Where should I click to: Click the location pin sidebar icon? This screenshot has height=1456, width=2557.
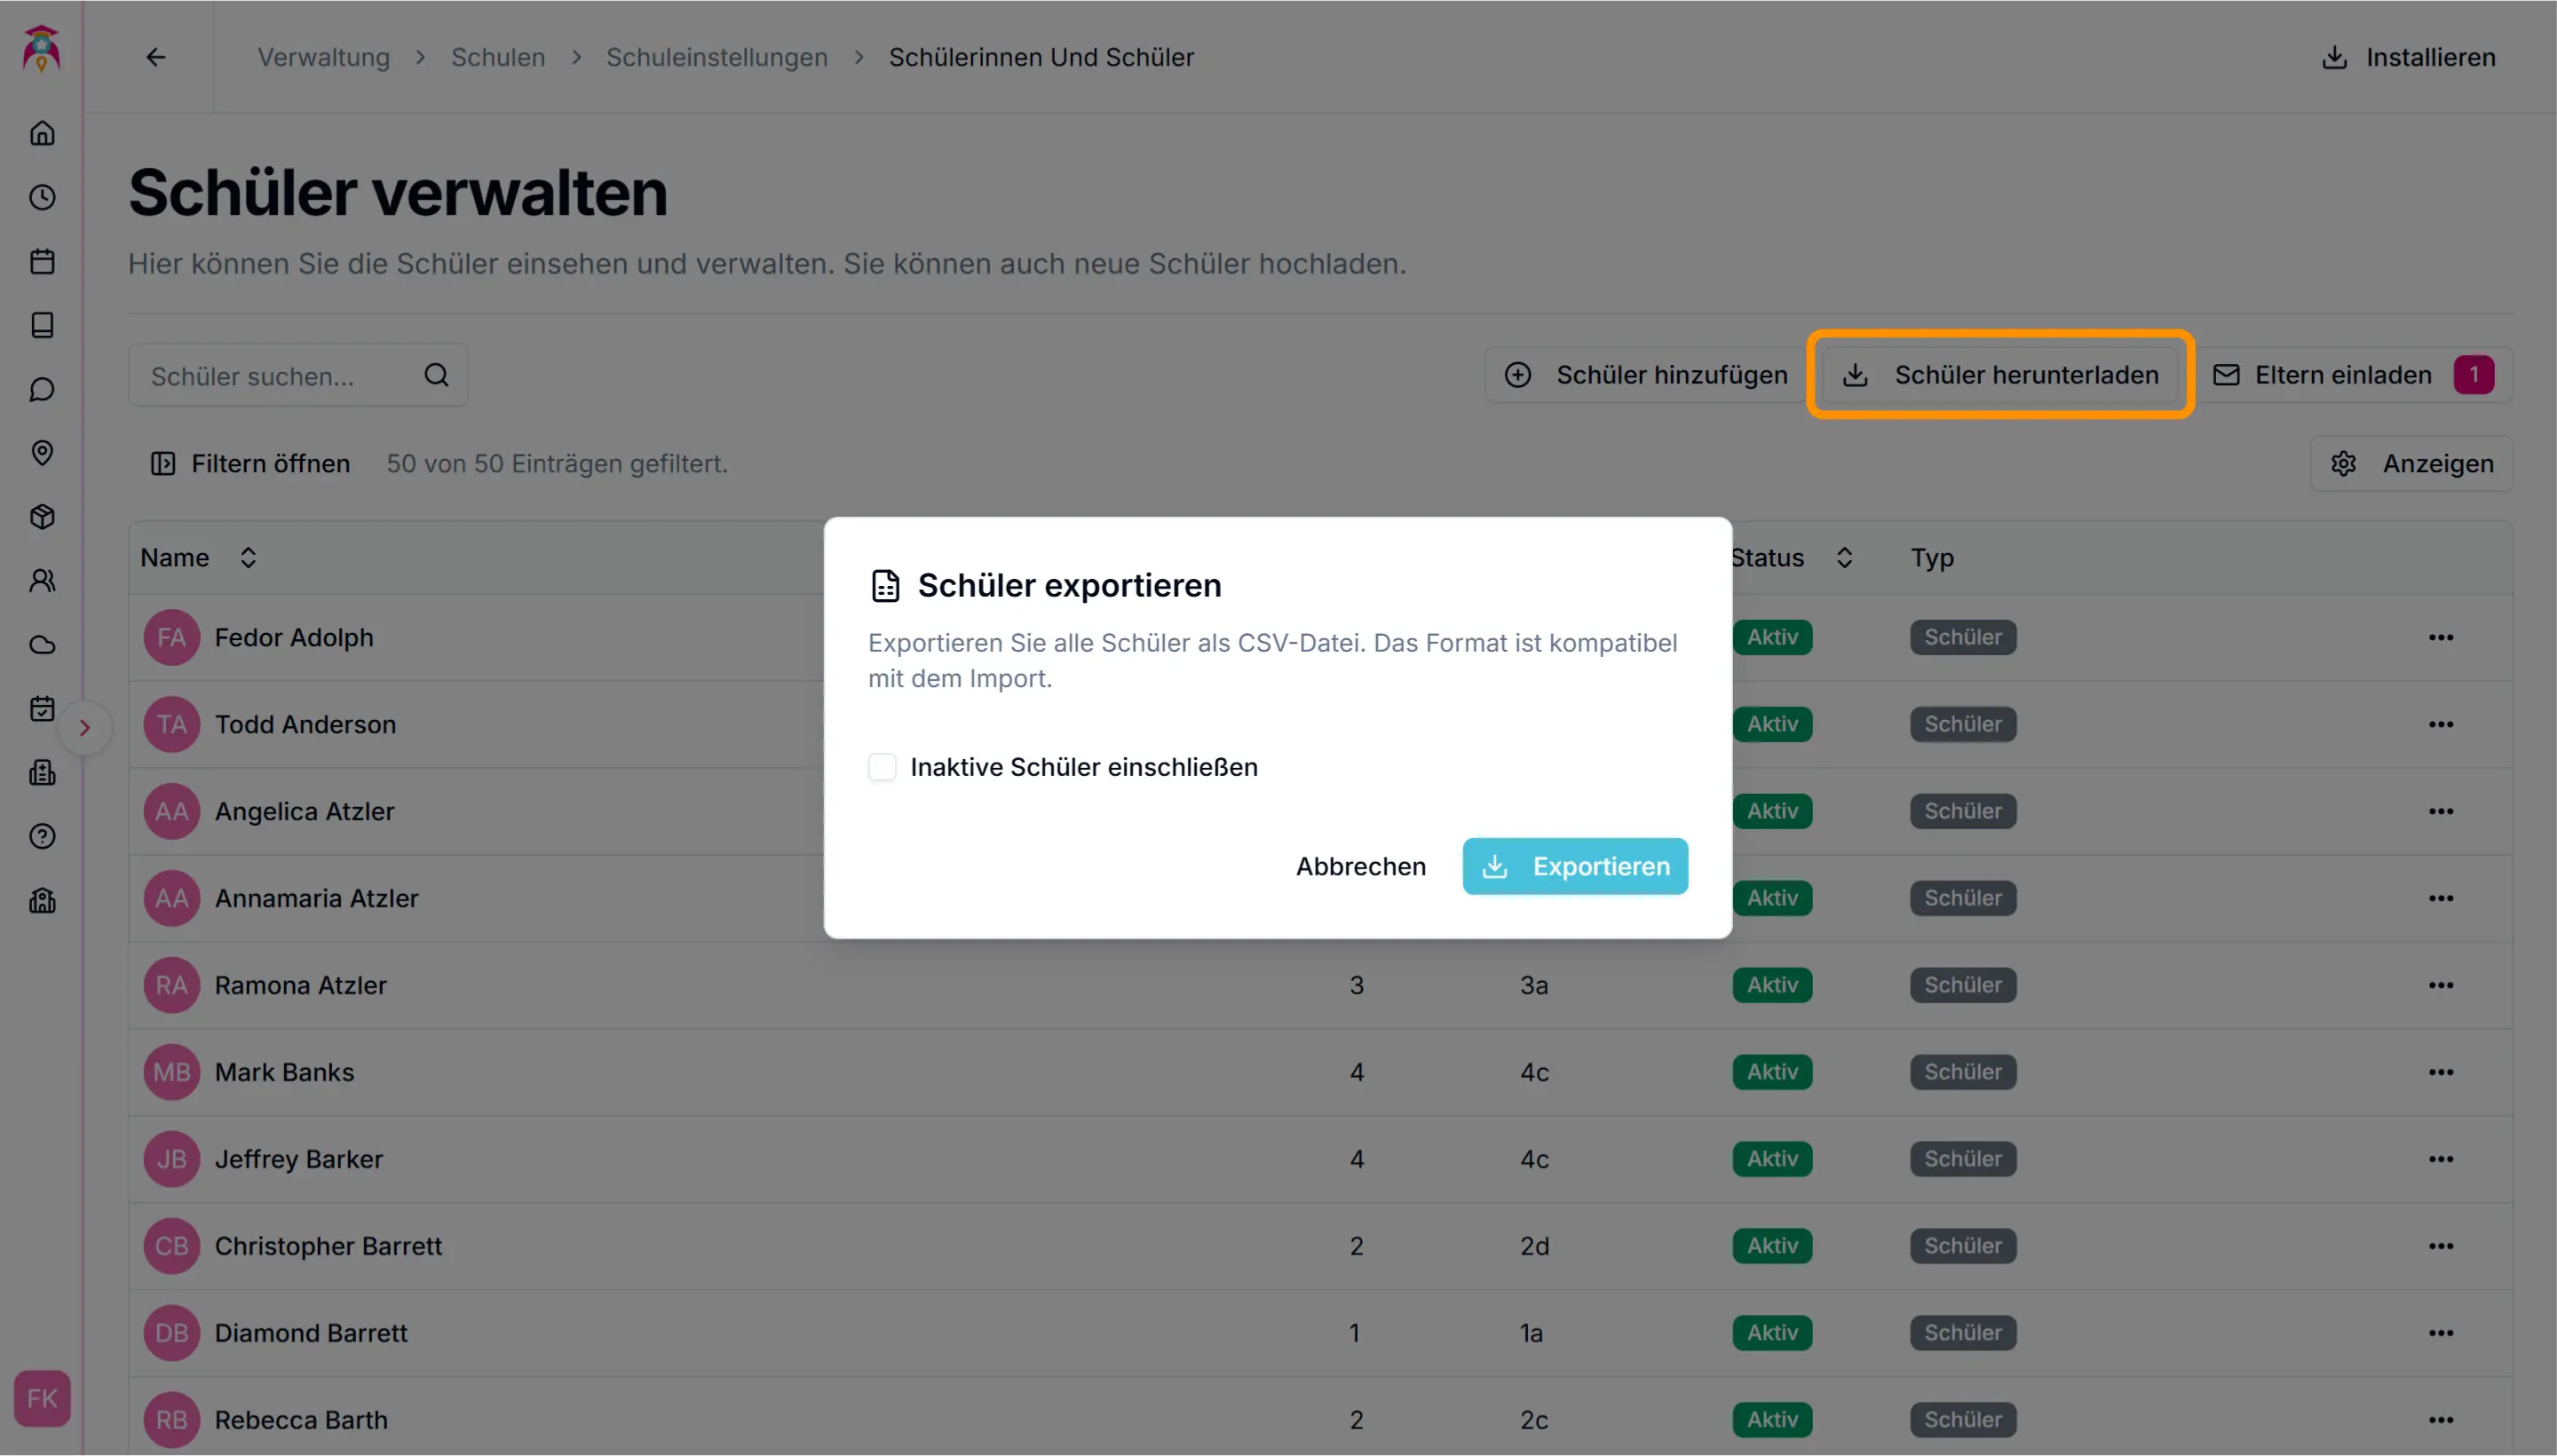tap(42, 453)
